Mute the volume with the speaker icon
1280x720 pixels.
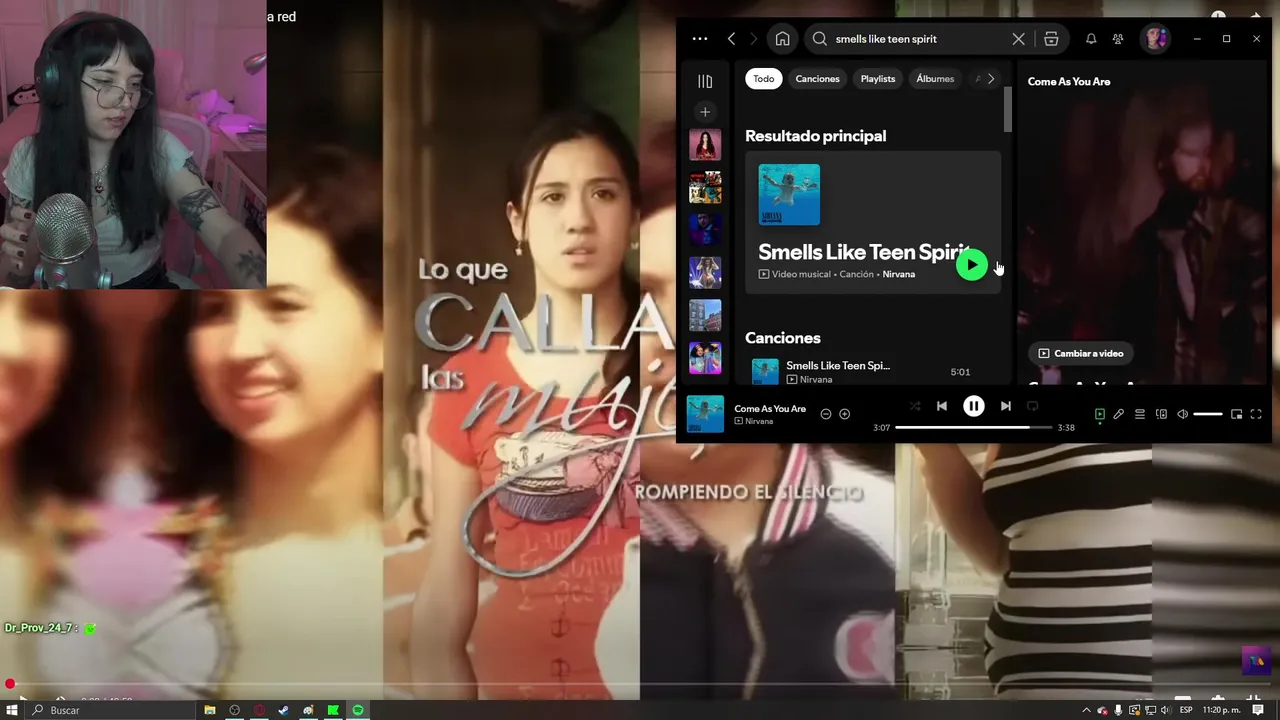coord(1182,414)
